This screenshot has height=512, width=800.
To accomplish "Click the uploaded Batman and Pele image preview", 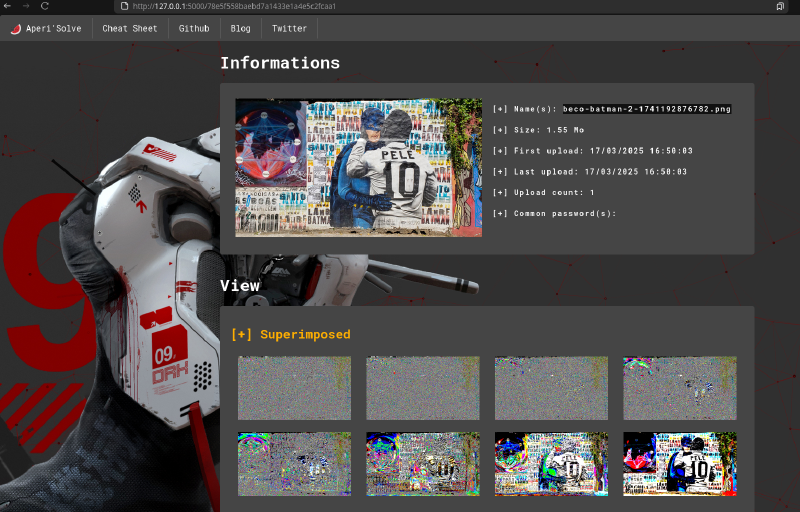I will pos(358,167).
